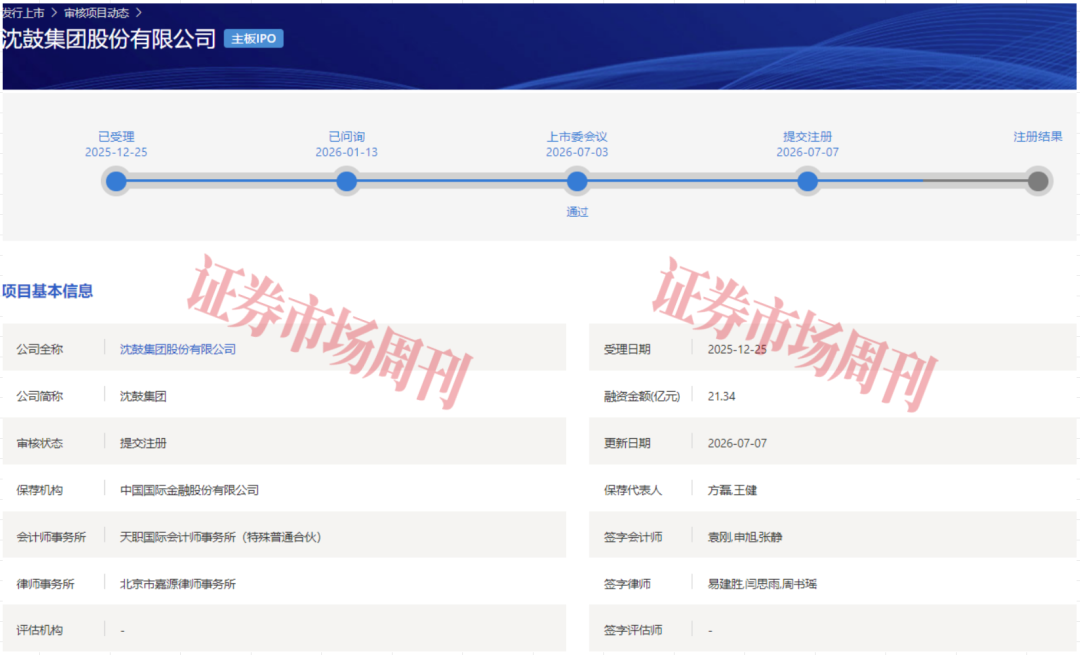Click the 中国国际金融股份有限公司 value
Screen dimensions: 1080x655
[189, 490]
